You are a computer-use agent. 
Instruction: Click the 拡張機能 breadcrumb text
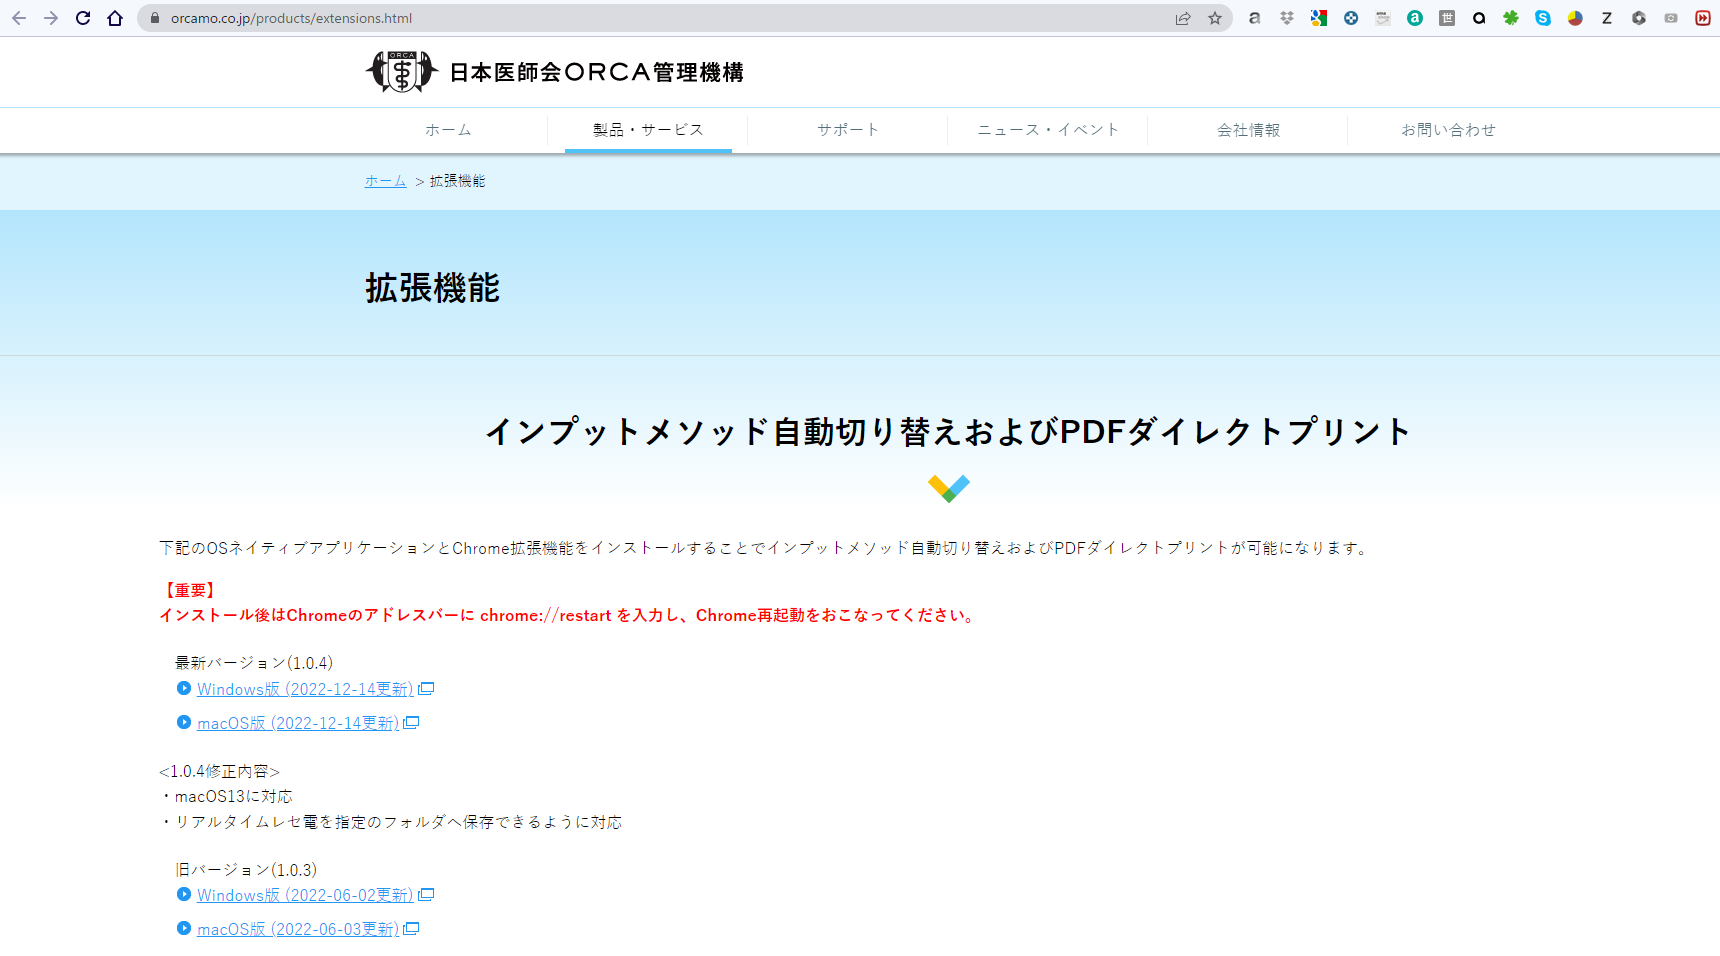457,181
